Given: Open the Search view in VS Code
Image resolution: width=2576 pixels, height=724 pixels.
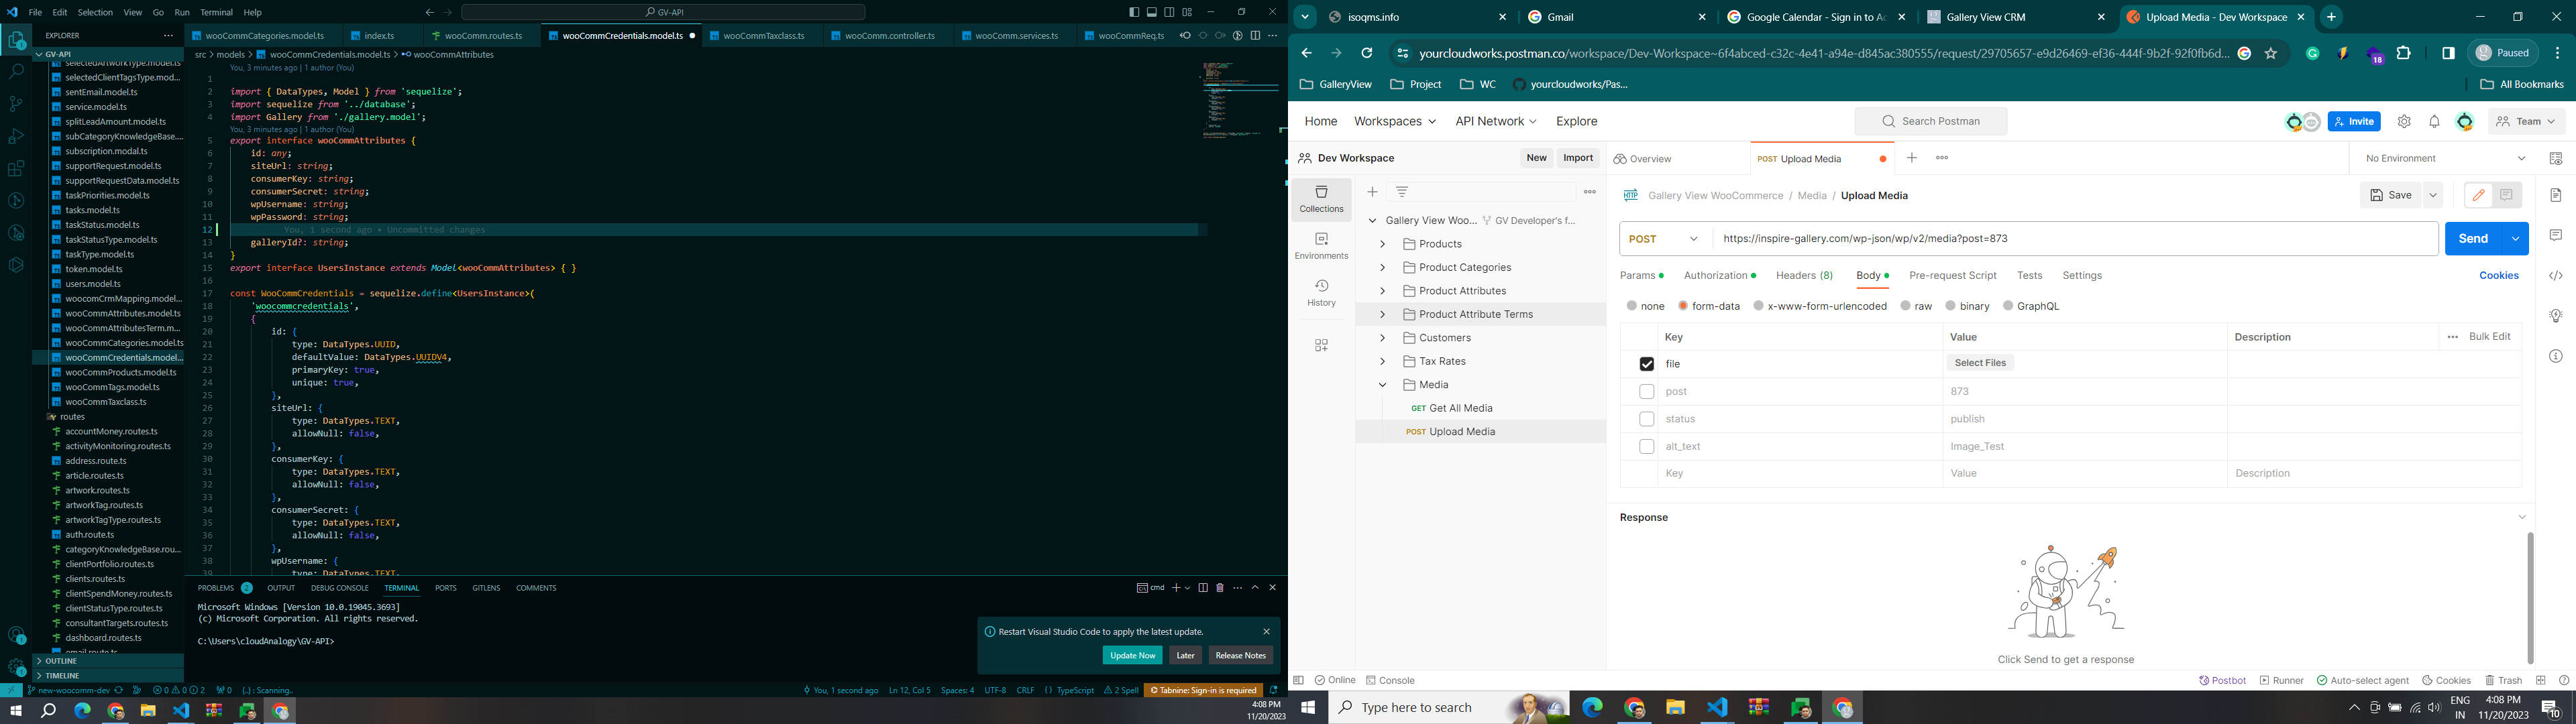Looking at the screenshot, I should pyautogui.click(x=16, y=72).
